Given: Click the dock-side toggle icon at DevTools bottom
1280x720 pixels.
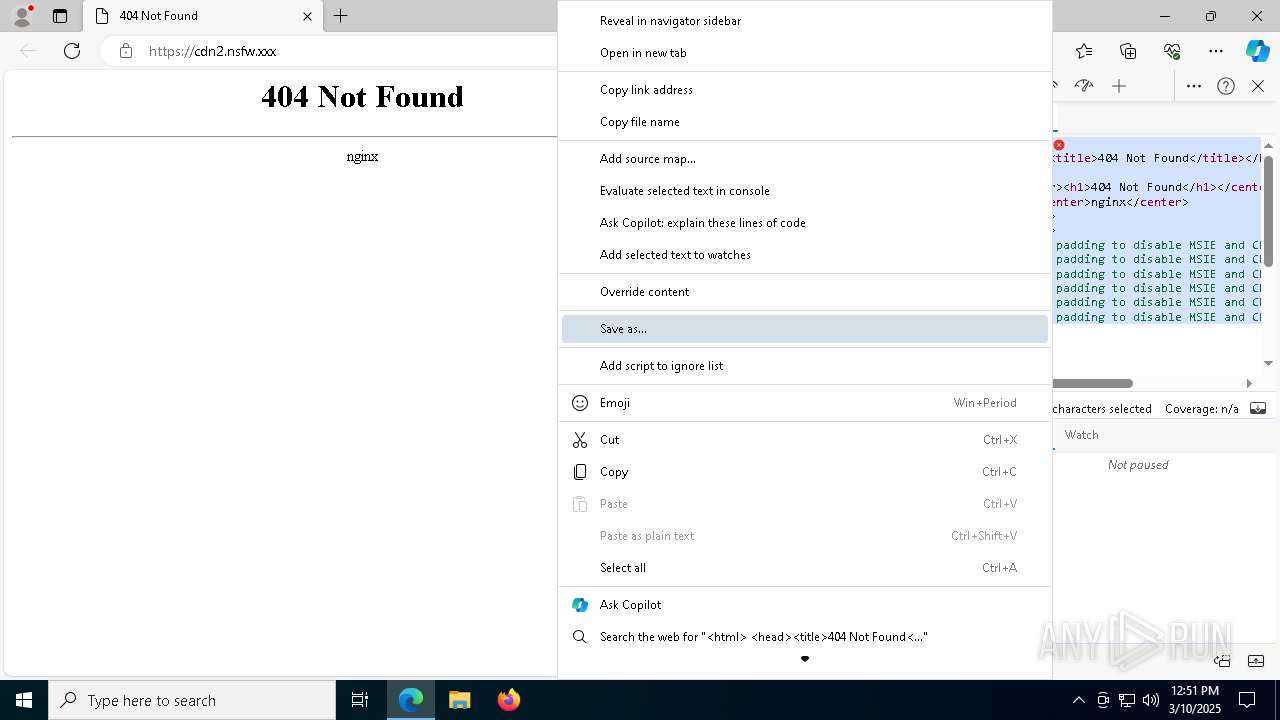Looking at the screenshot, I should point(1222,661).
